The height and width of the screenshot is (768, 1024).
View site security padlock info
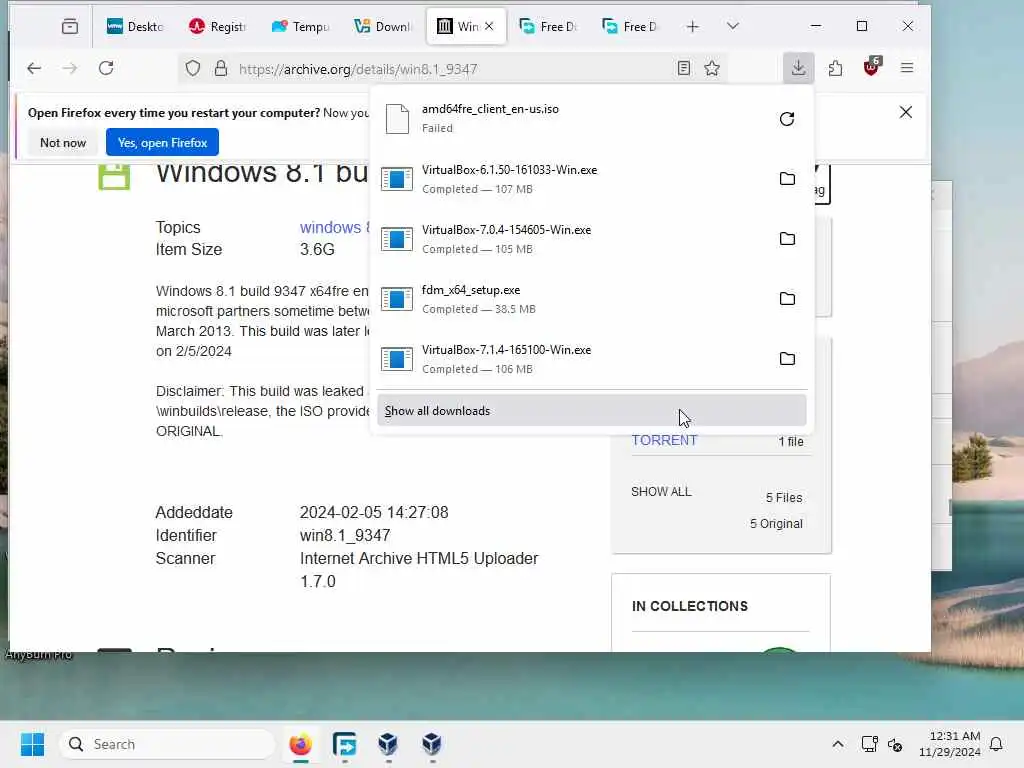click(221, 69)
